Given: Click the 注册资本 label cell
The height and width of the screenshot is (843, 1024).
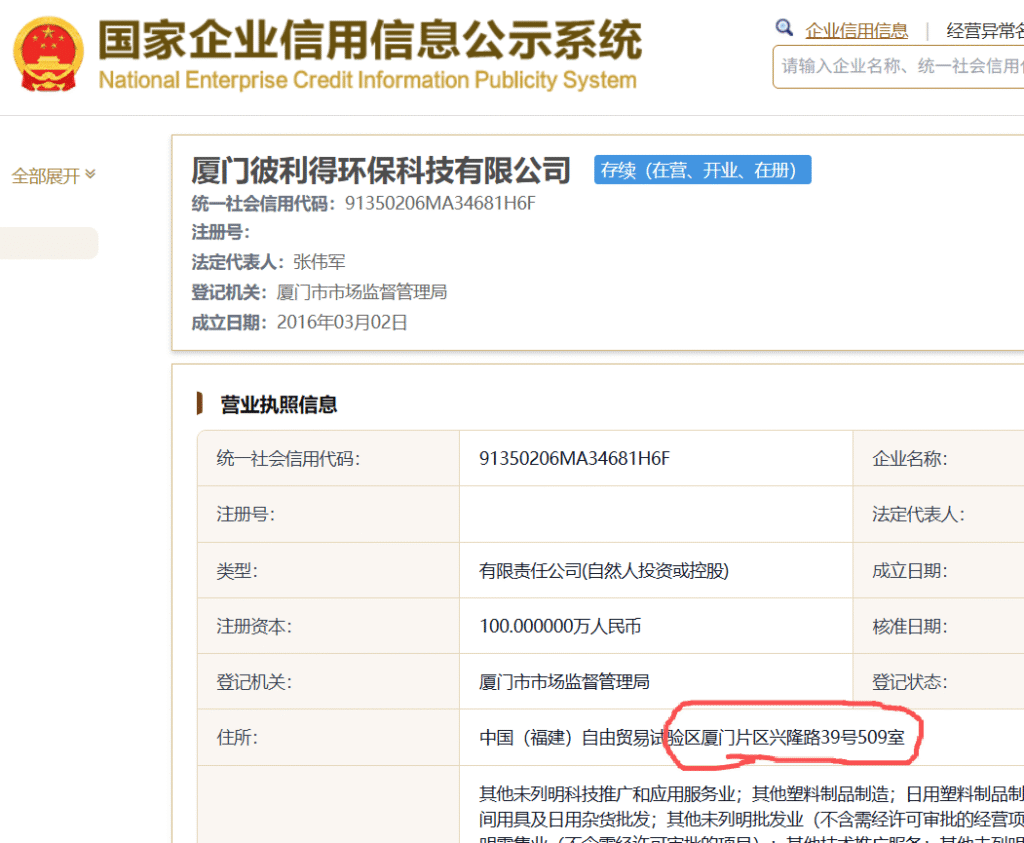Looking at the screenshot, I should point(328,626).
